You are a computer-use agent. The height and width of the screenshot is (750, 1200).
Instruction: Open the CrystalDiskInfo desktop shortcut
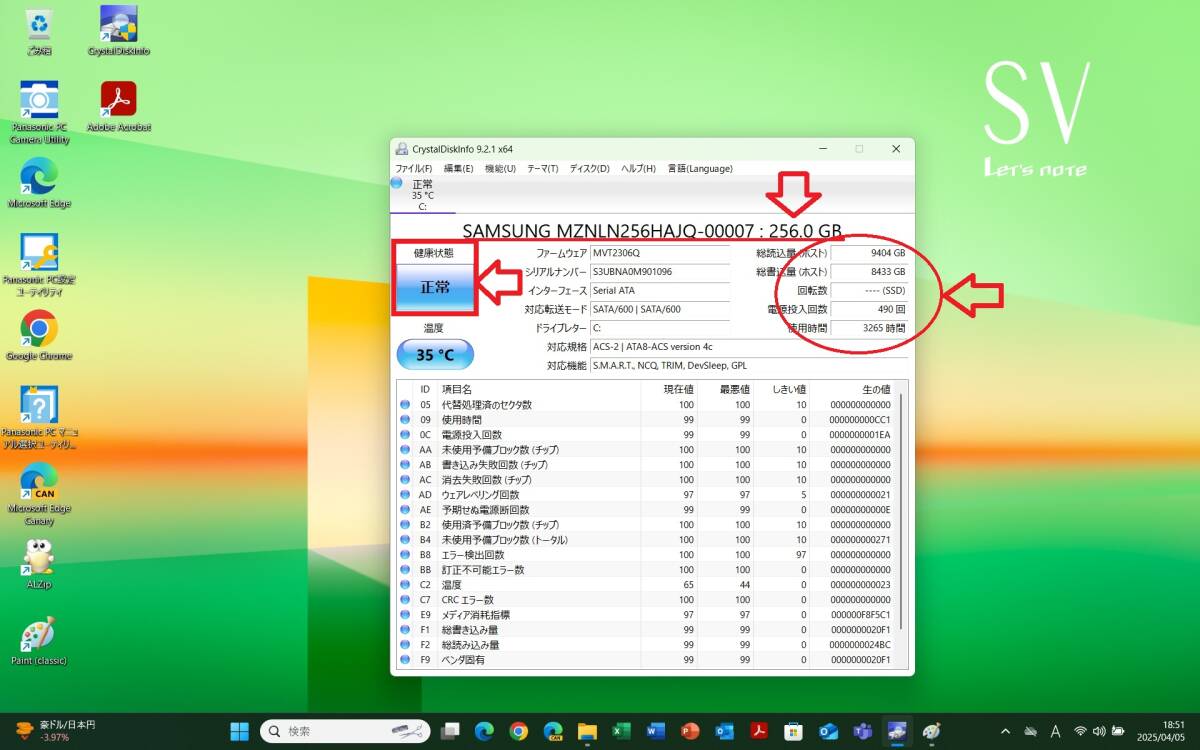[119, 31]
